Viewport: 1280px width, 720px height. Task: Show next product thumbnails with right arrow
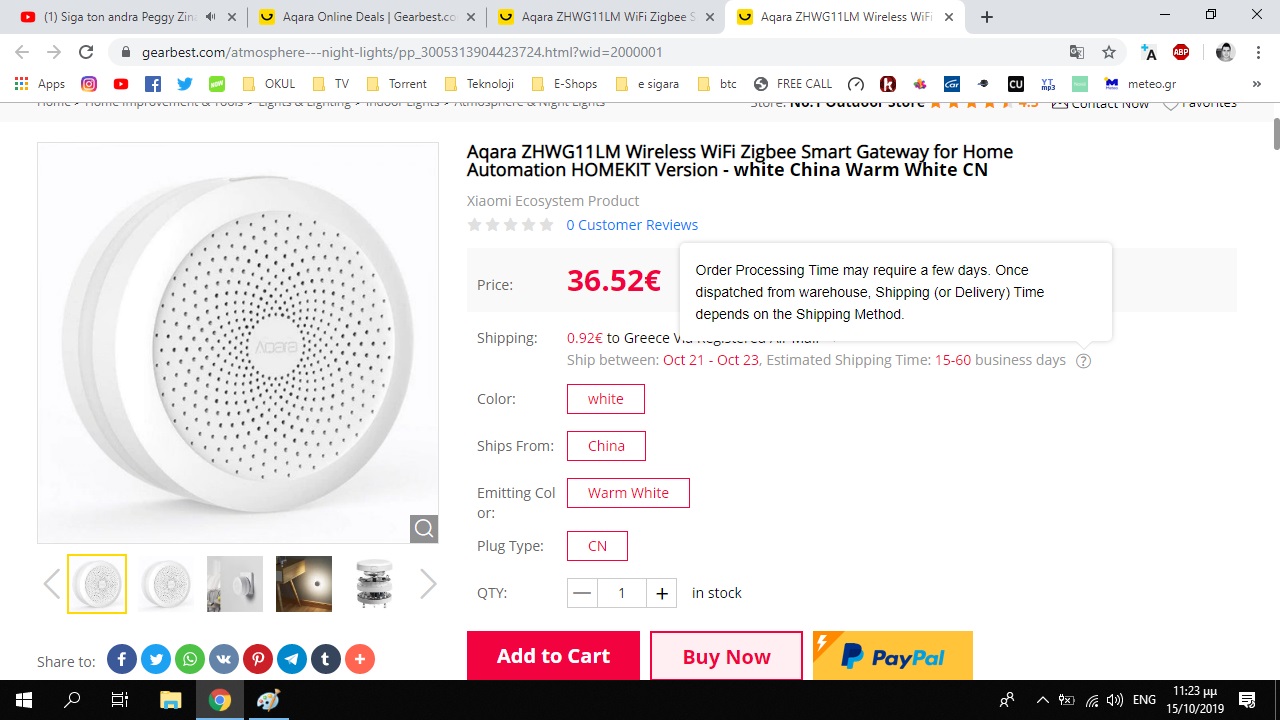coord(428,584)
